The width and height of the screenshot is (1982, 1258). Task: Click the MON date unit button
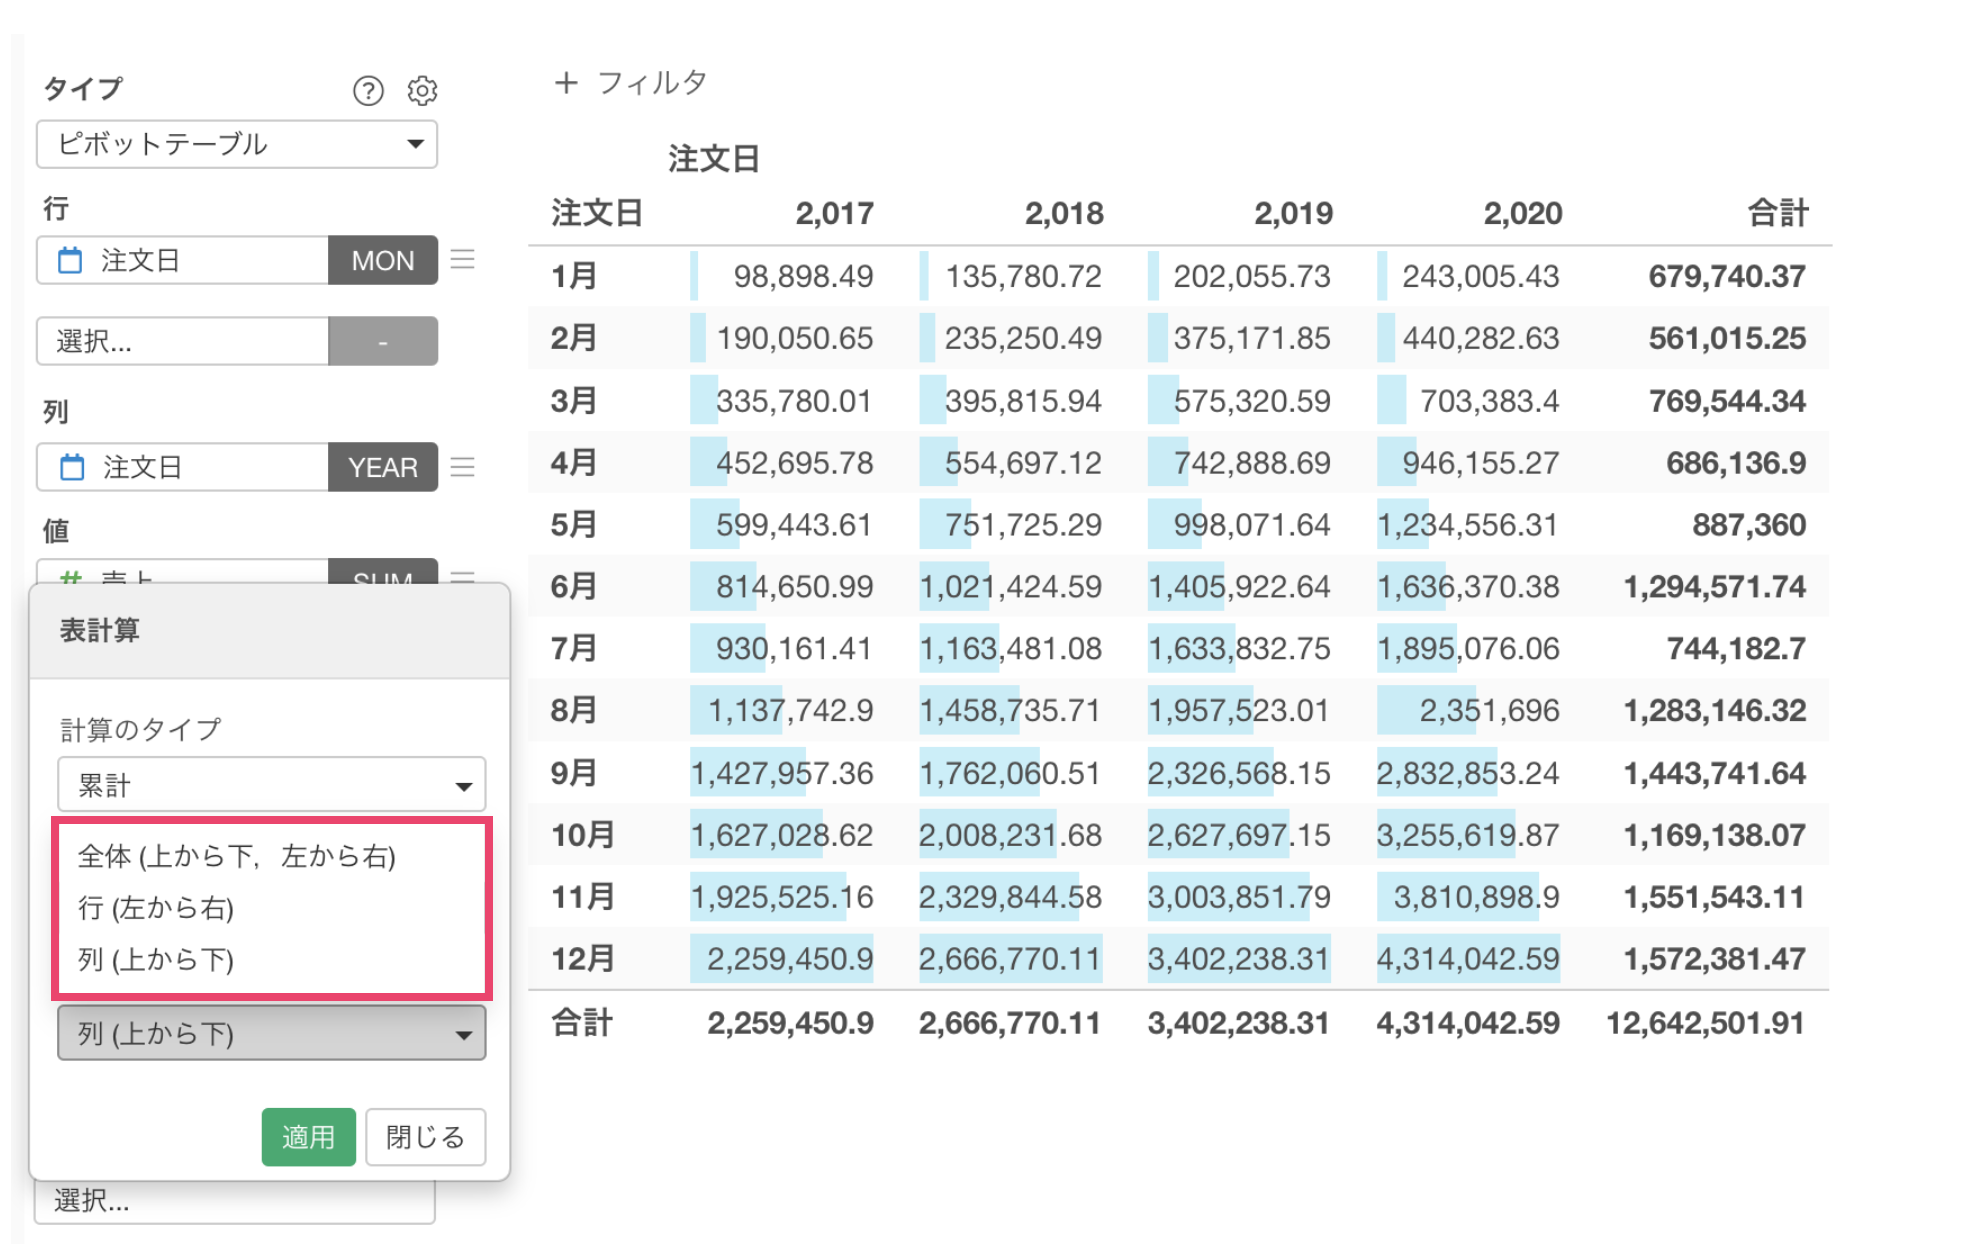(x=382, y=261)
